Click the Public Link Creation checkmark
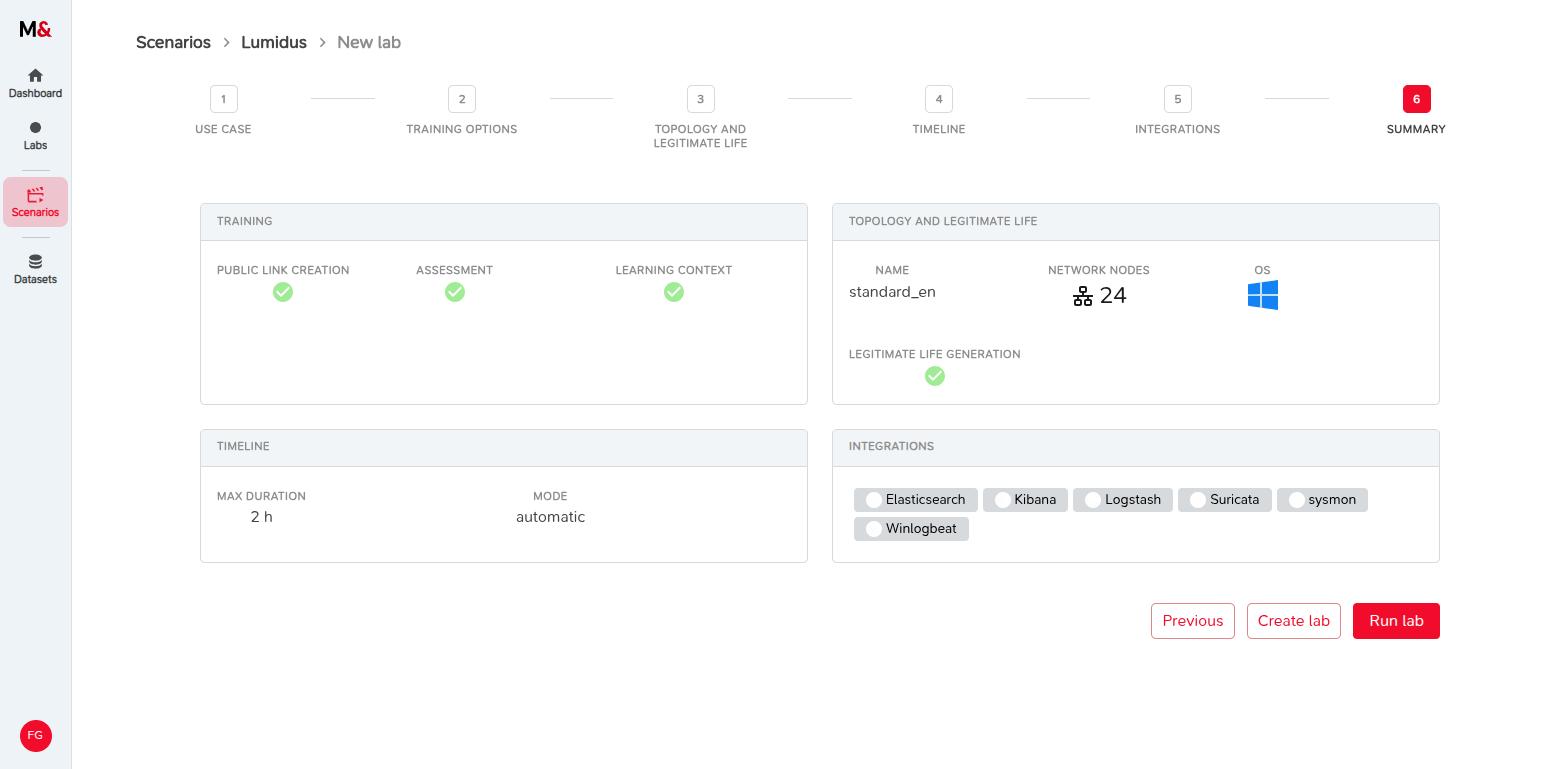 pyautogui.click(x=283, y=292)
